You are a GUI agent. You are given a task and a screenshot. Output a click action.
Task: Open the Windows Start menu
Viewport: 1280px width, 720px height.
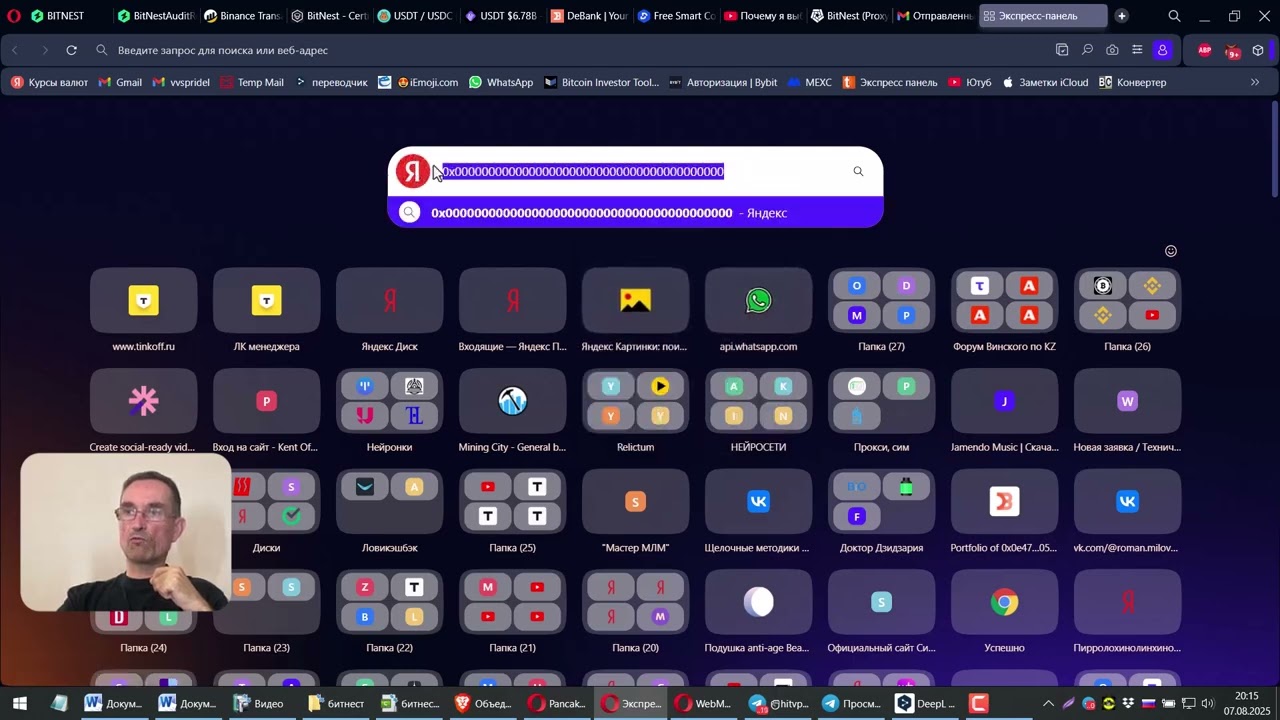click(x=19, y=703)
